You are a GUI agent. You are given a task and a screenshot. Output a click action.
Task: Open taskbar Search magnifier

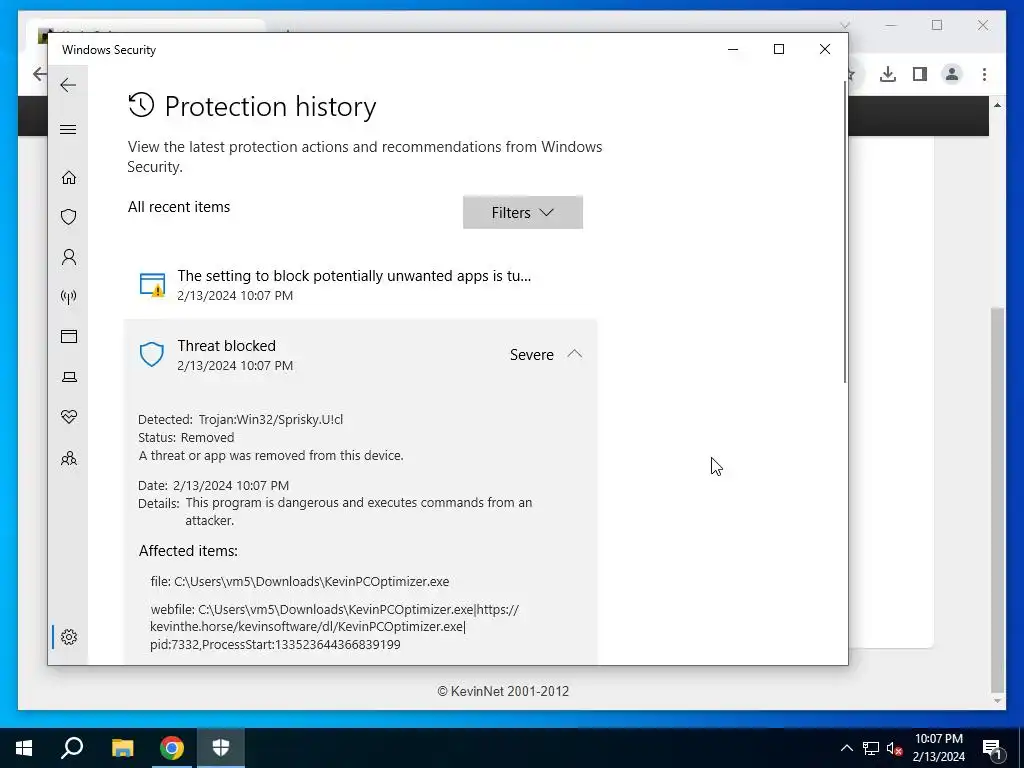point(72,748)
